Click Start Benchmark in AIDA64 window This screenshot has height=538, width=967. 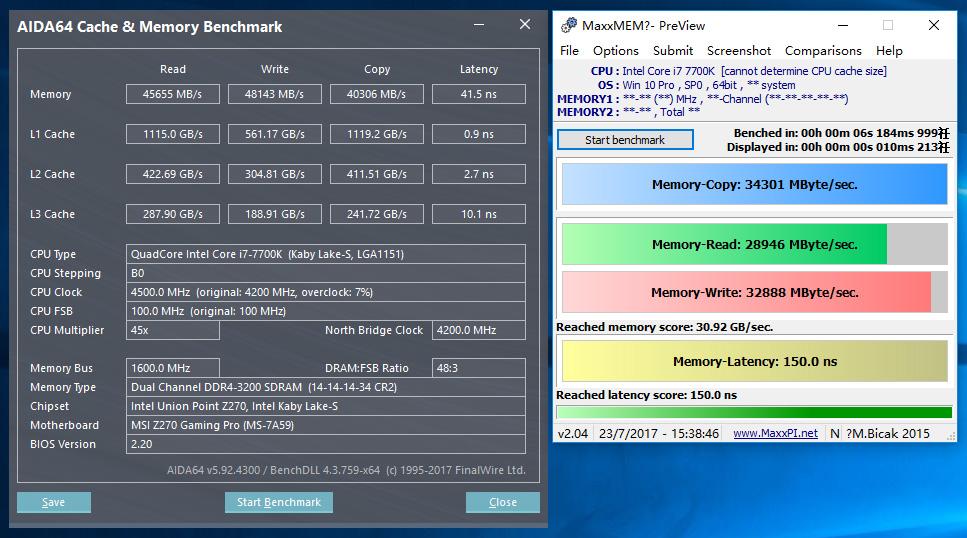pyautogui.click(x=279, y=502)
